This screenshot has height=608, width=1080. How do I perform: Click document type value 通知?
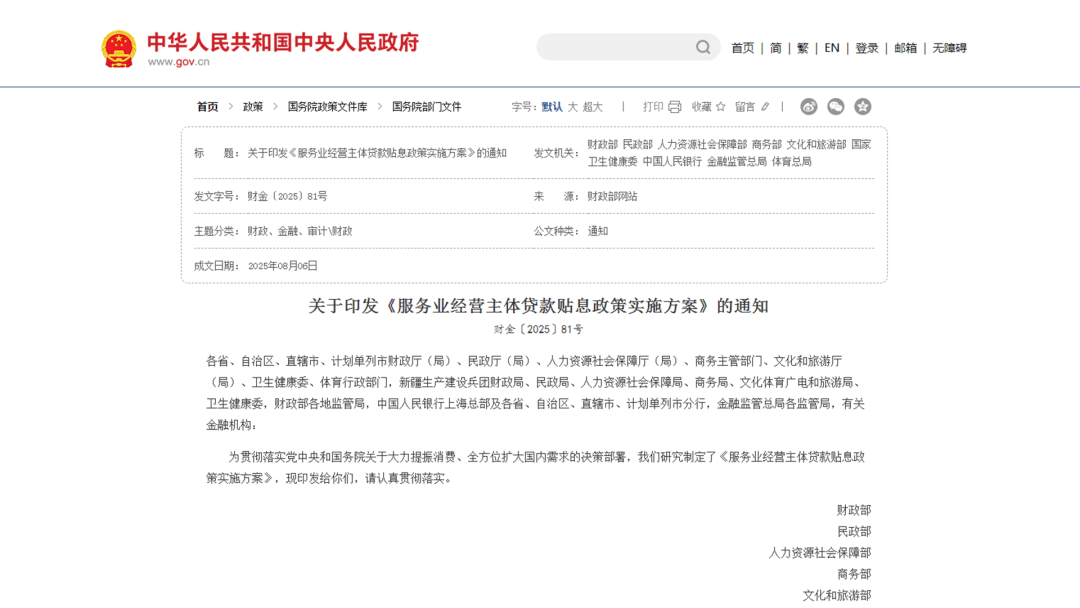(597, 231)
